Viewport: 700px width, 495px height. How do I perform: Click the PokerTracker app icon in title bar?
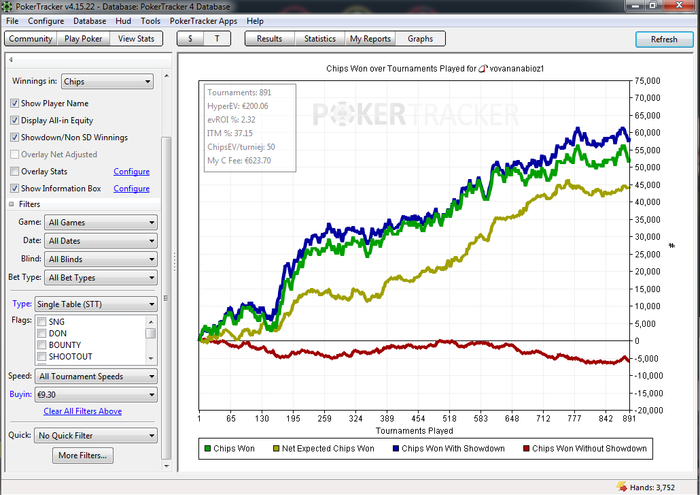point(7,7)
